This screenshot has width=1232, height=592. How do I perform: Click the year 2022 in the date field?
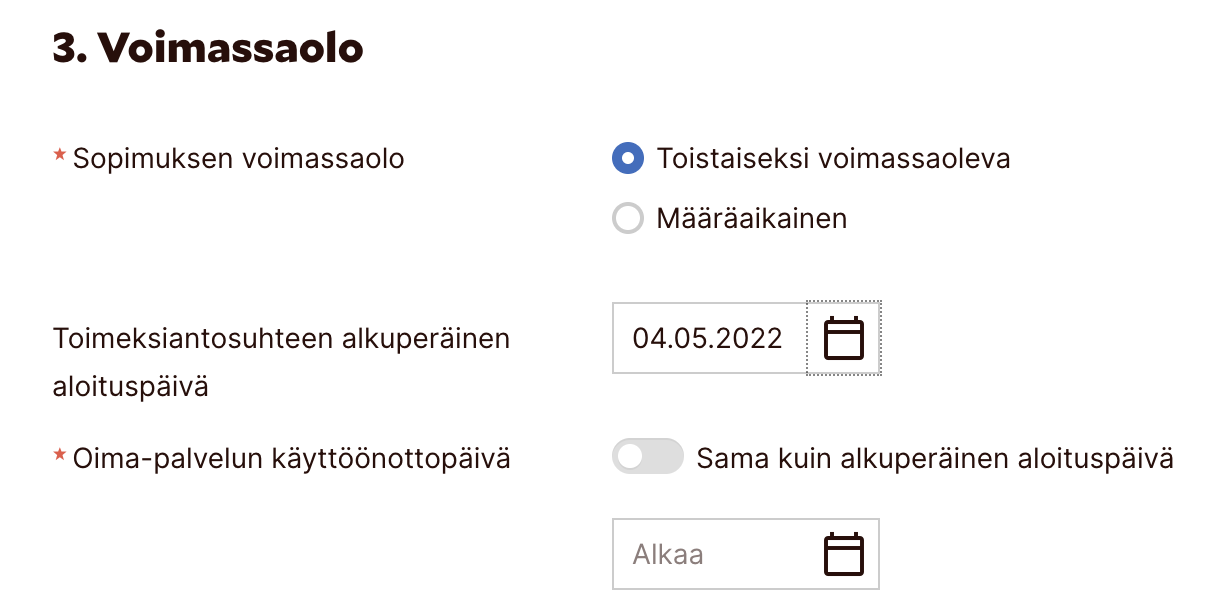coord(750,338)
